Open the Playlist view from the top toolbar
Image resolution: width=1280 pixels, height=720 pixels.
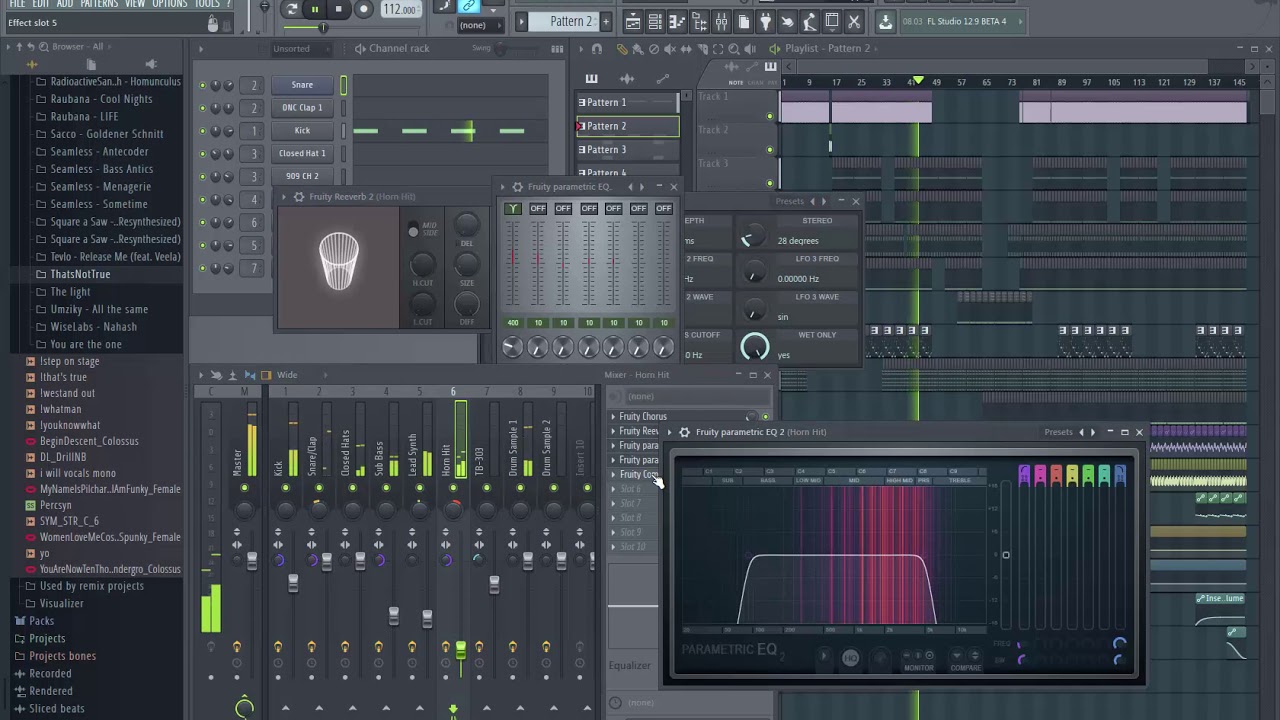(x=633, y=21)
